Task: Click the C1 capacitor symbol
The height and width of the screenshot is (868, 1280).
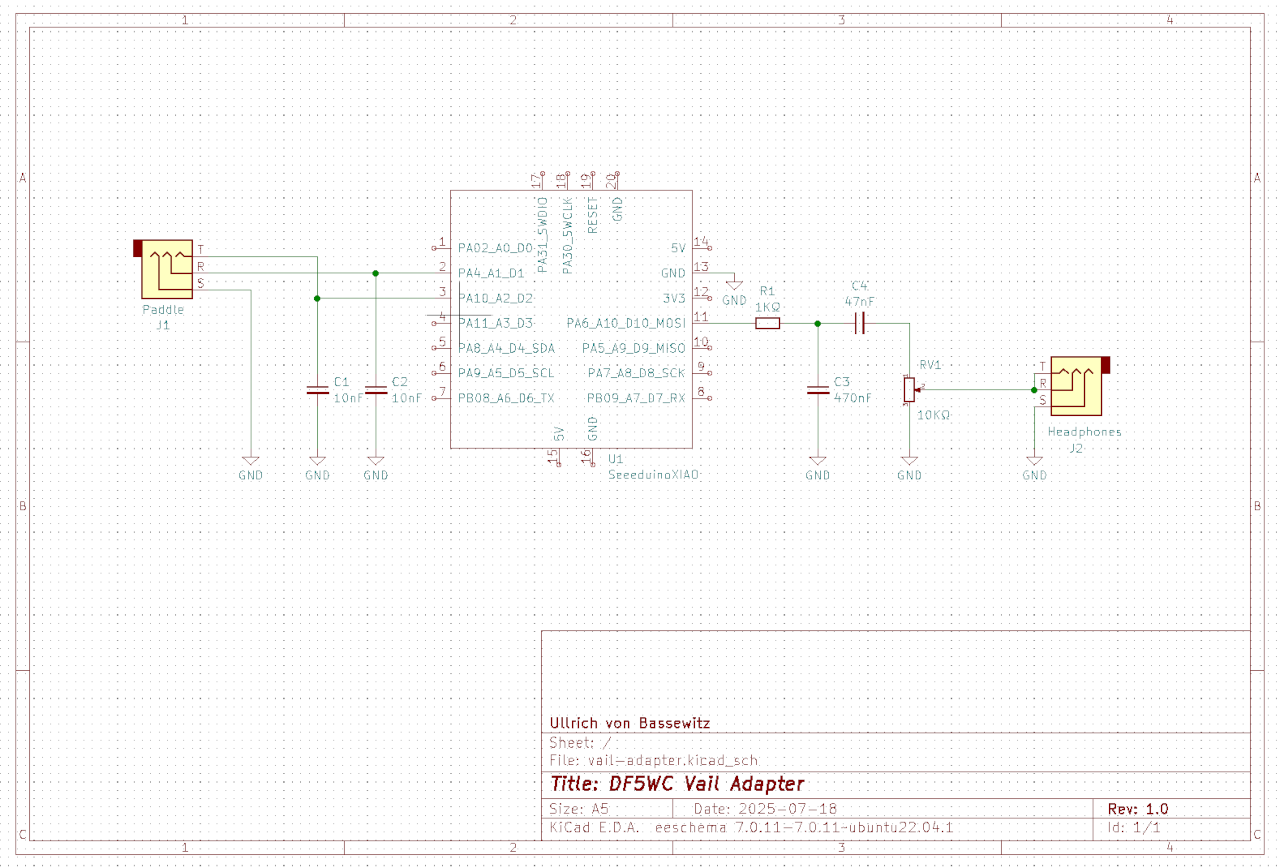Action: 317,391
